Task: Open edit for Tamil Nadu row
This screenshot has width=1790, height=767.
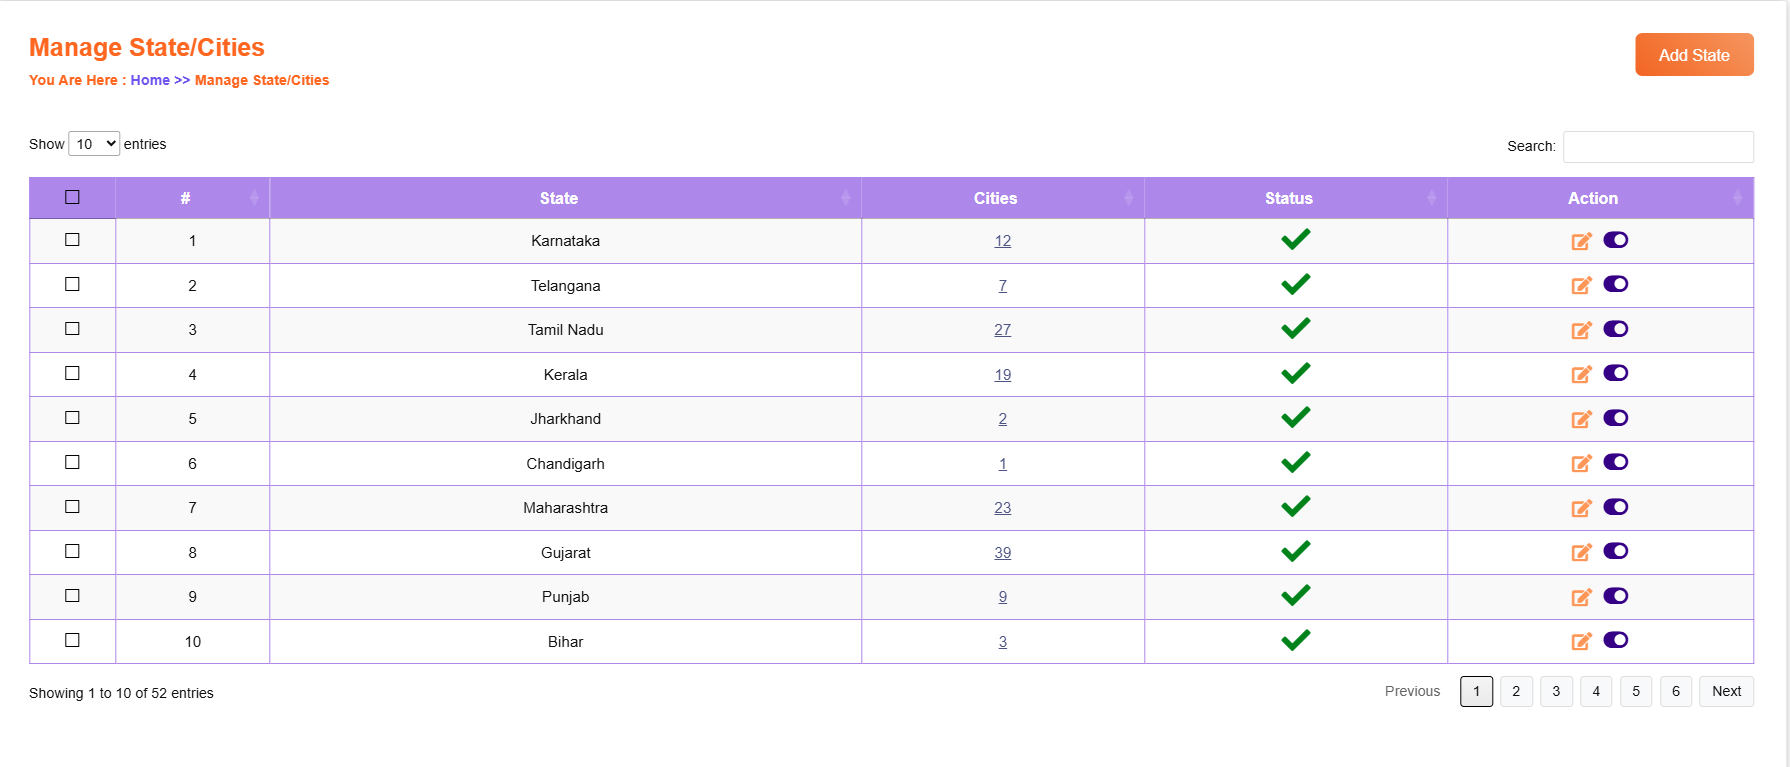Action: coord(1581,330)
